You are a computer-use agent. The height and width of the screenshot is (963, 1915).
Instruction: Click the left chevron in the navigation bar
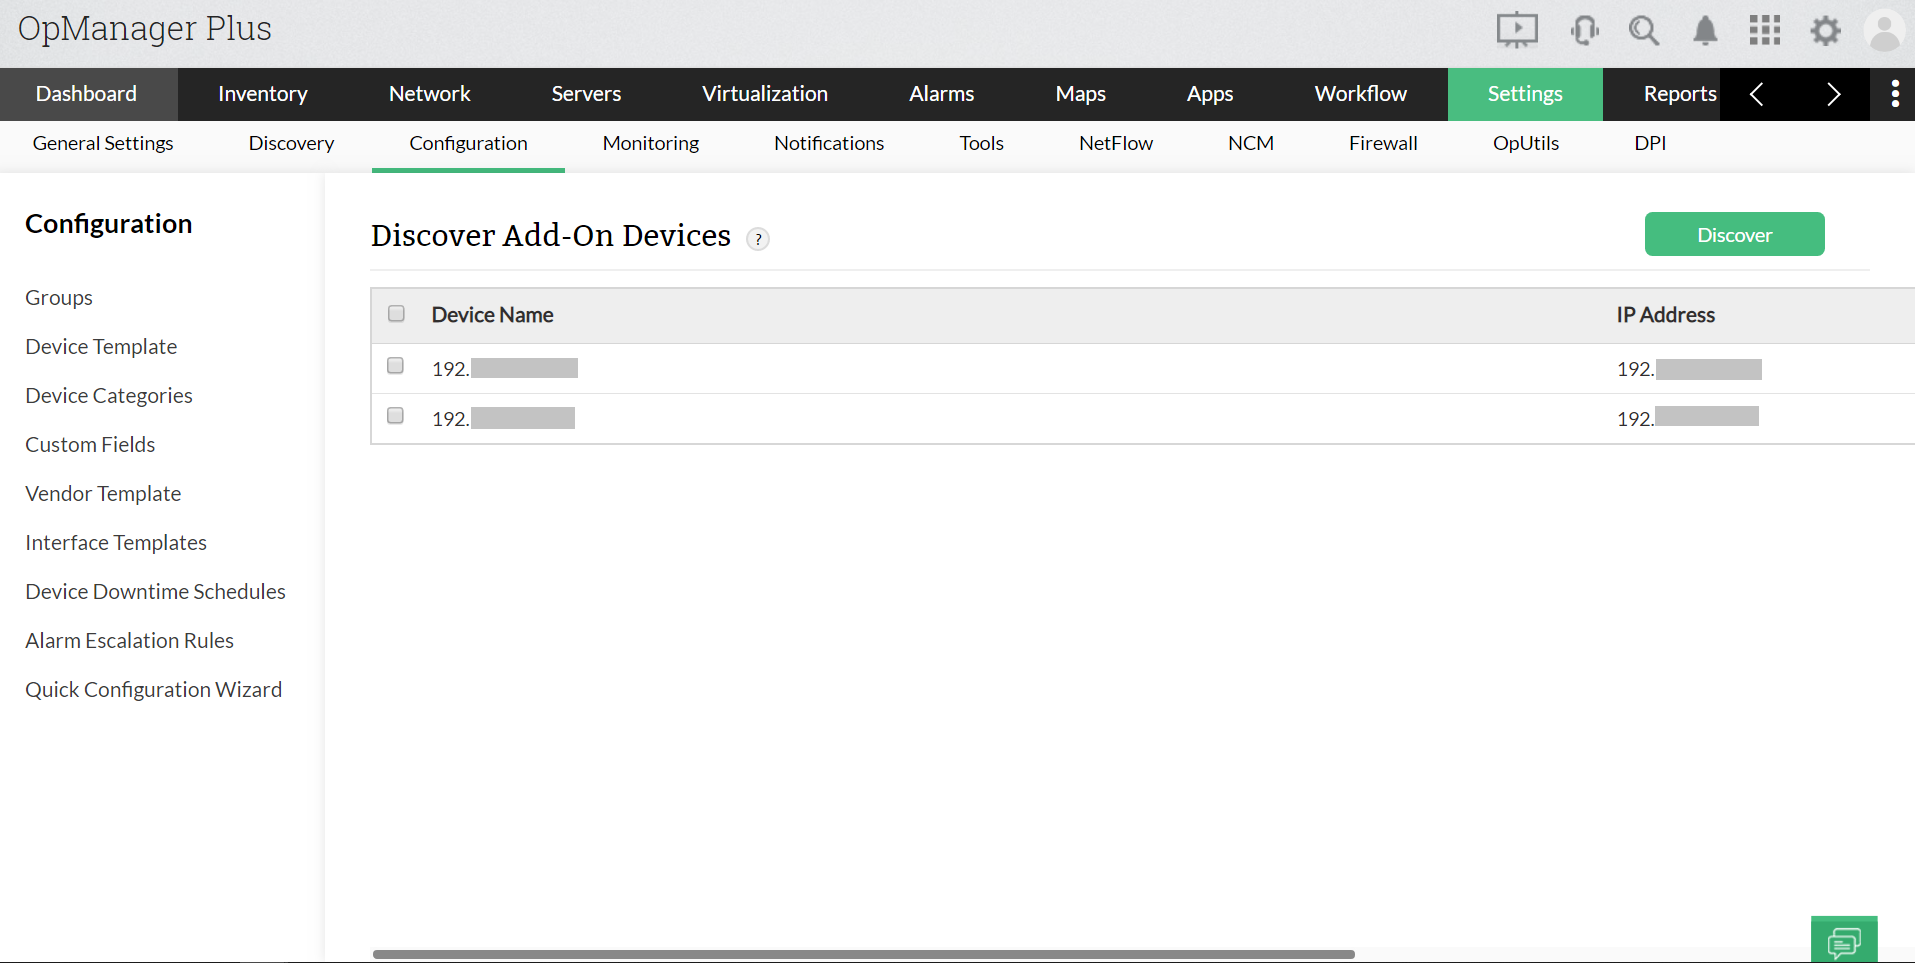tap(1757, 94)
